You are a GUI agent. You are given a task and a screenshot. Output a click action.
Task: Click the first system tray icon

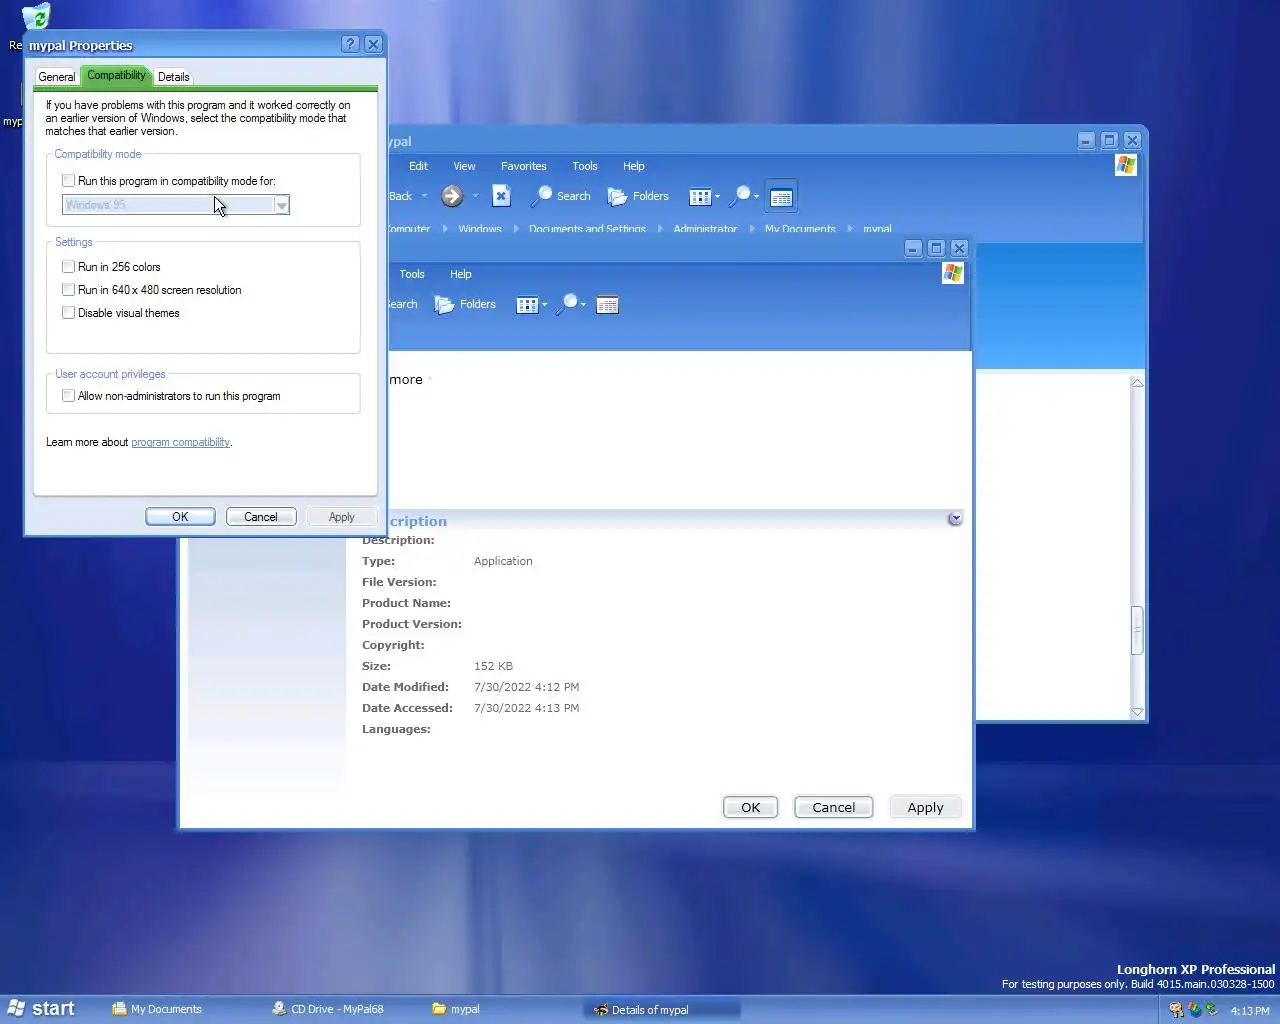1176,1010
